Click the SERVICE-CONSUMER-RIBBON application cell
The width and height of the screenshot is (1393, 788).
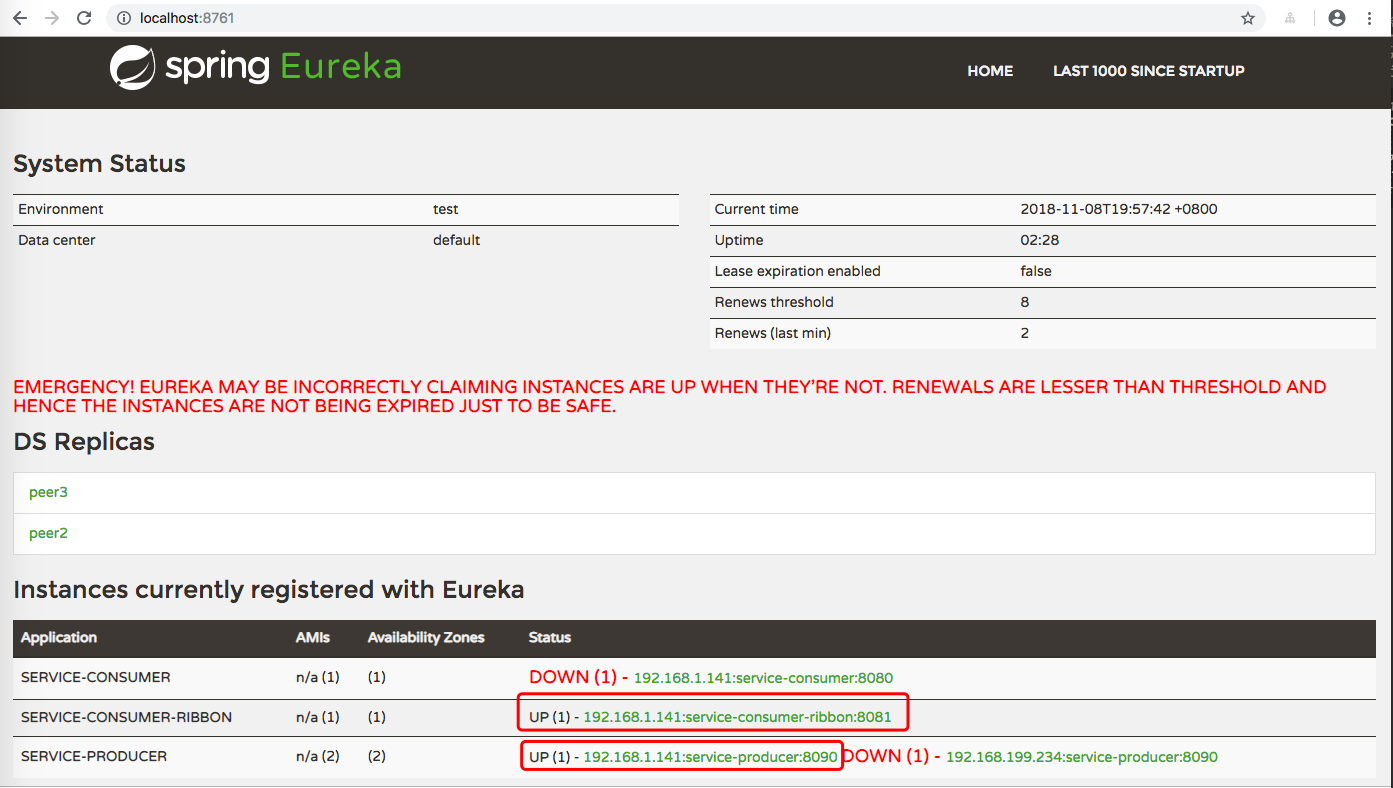[126, 717]
